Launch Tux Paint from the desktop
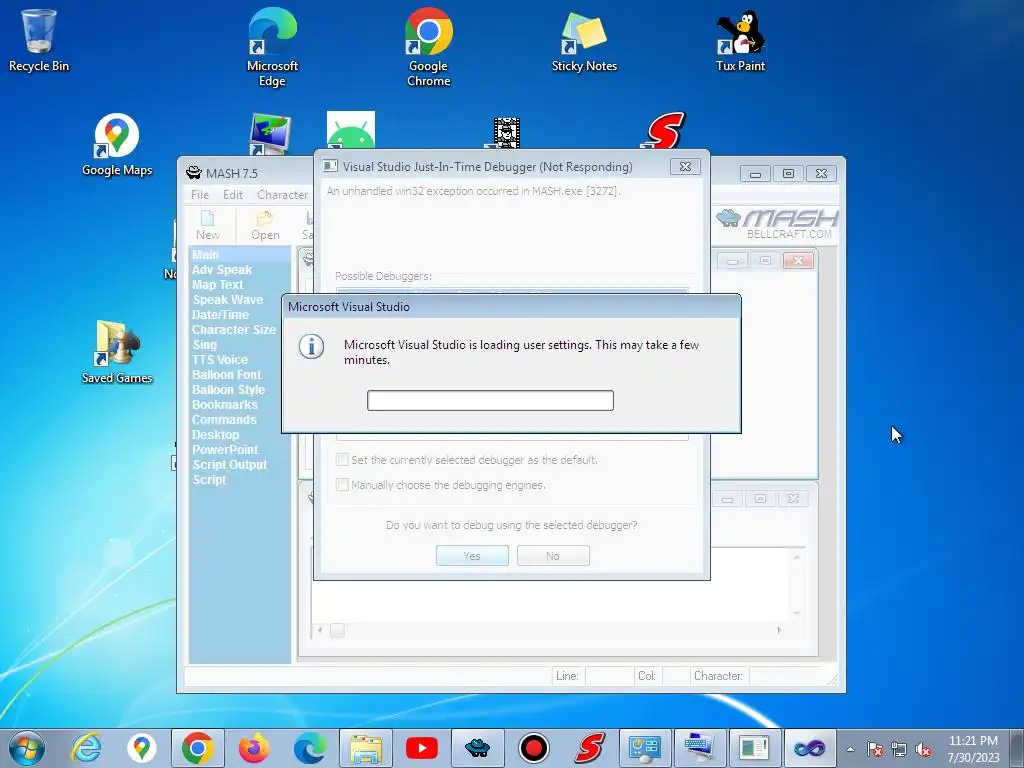Image resolution: width=1024 pixels, height=768 pixels. pos(740,40)
